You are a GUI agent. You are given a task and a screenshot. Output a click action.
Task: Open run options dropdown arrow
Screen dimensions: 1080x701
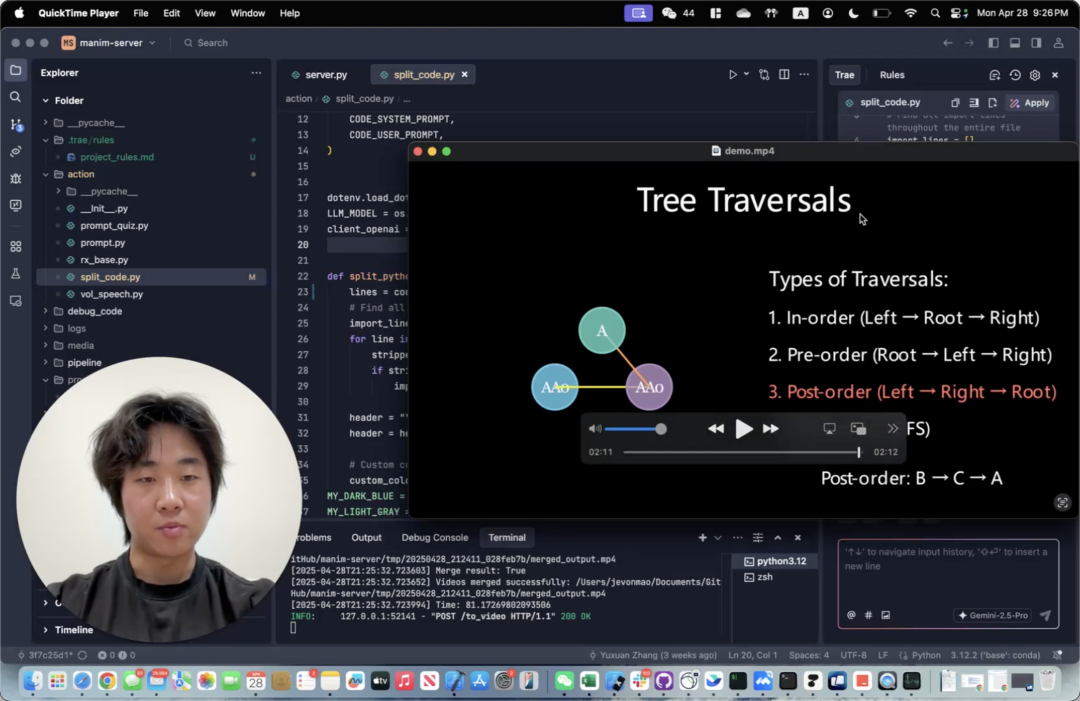click(x=746, y=74)
